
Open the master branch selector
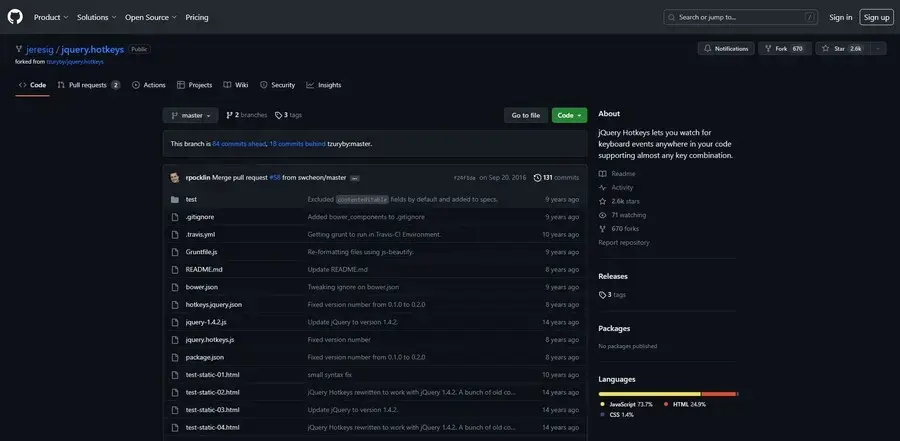[191, 115]
